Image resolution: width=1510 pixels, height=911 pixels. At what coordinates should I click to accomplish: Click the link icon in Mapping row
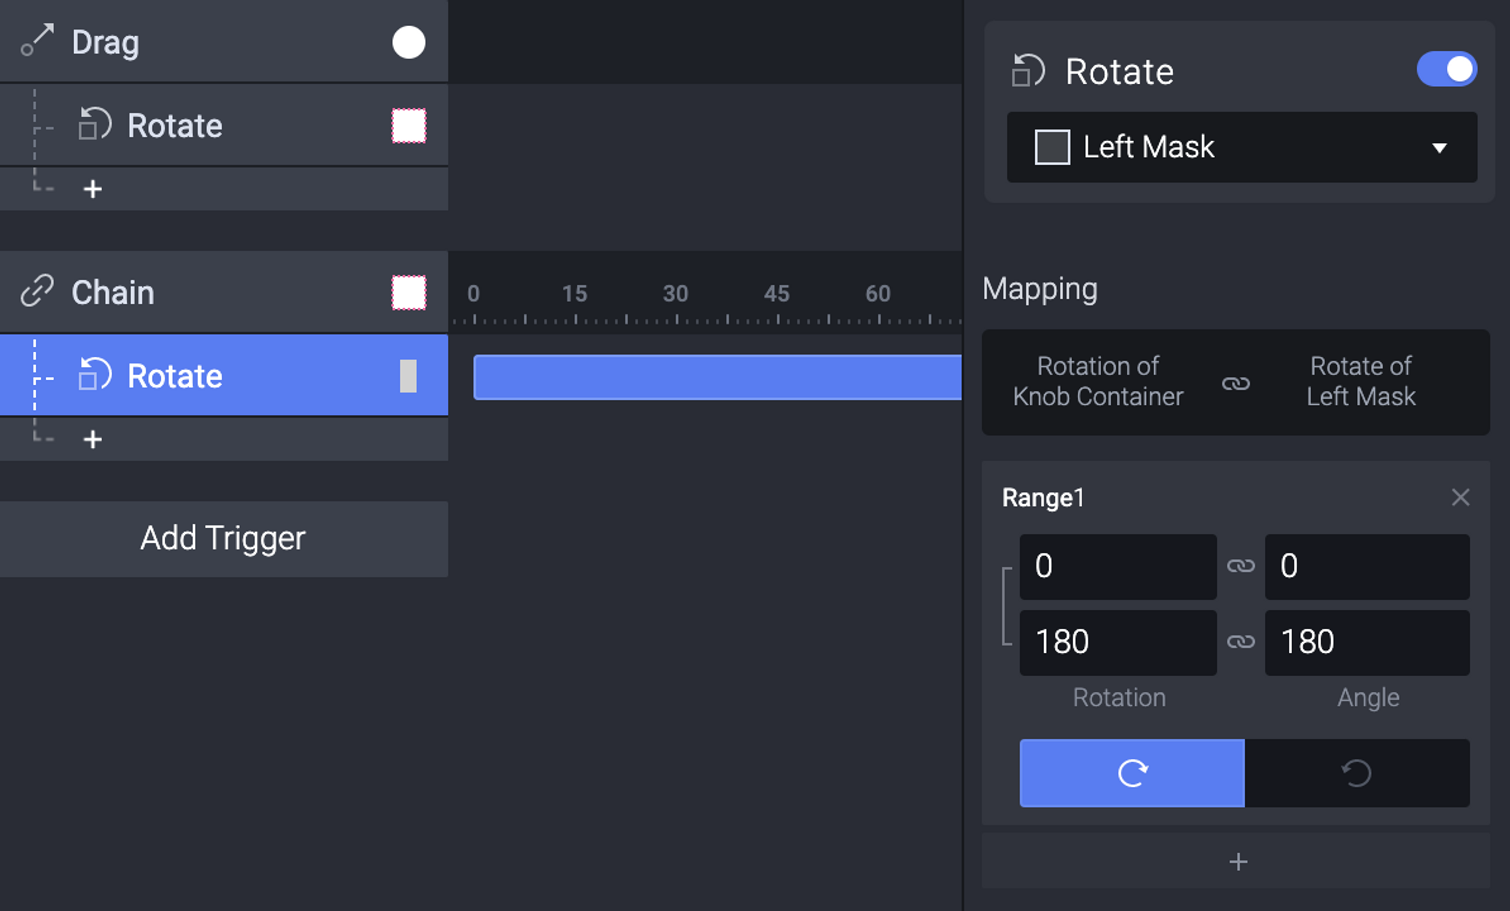tap(1236, 384)
